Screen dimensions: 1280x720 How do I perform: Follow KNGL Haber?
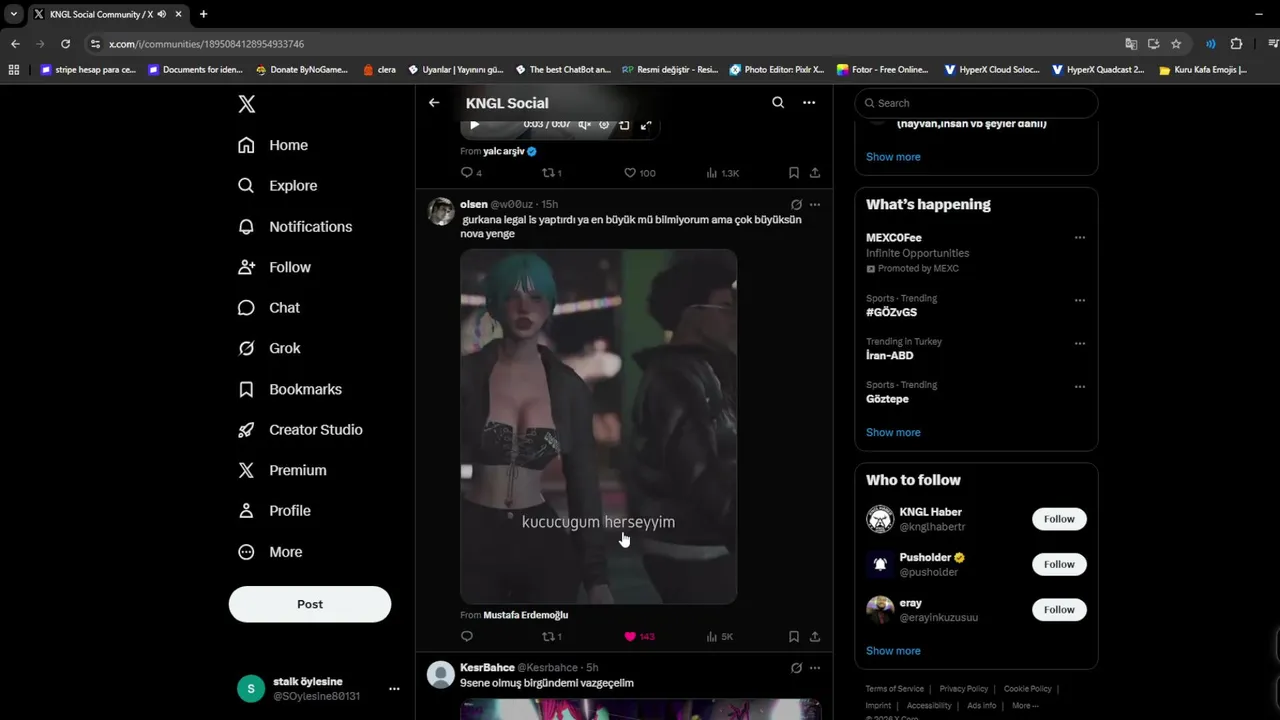[1059, 519]
